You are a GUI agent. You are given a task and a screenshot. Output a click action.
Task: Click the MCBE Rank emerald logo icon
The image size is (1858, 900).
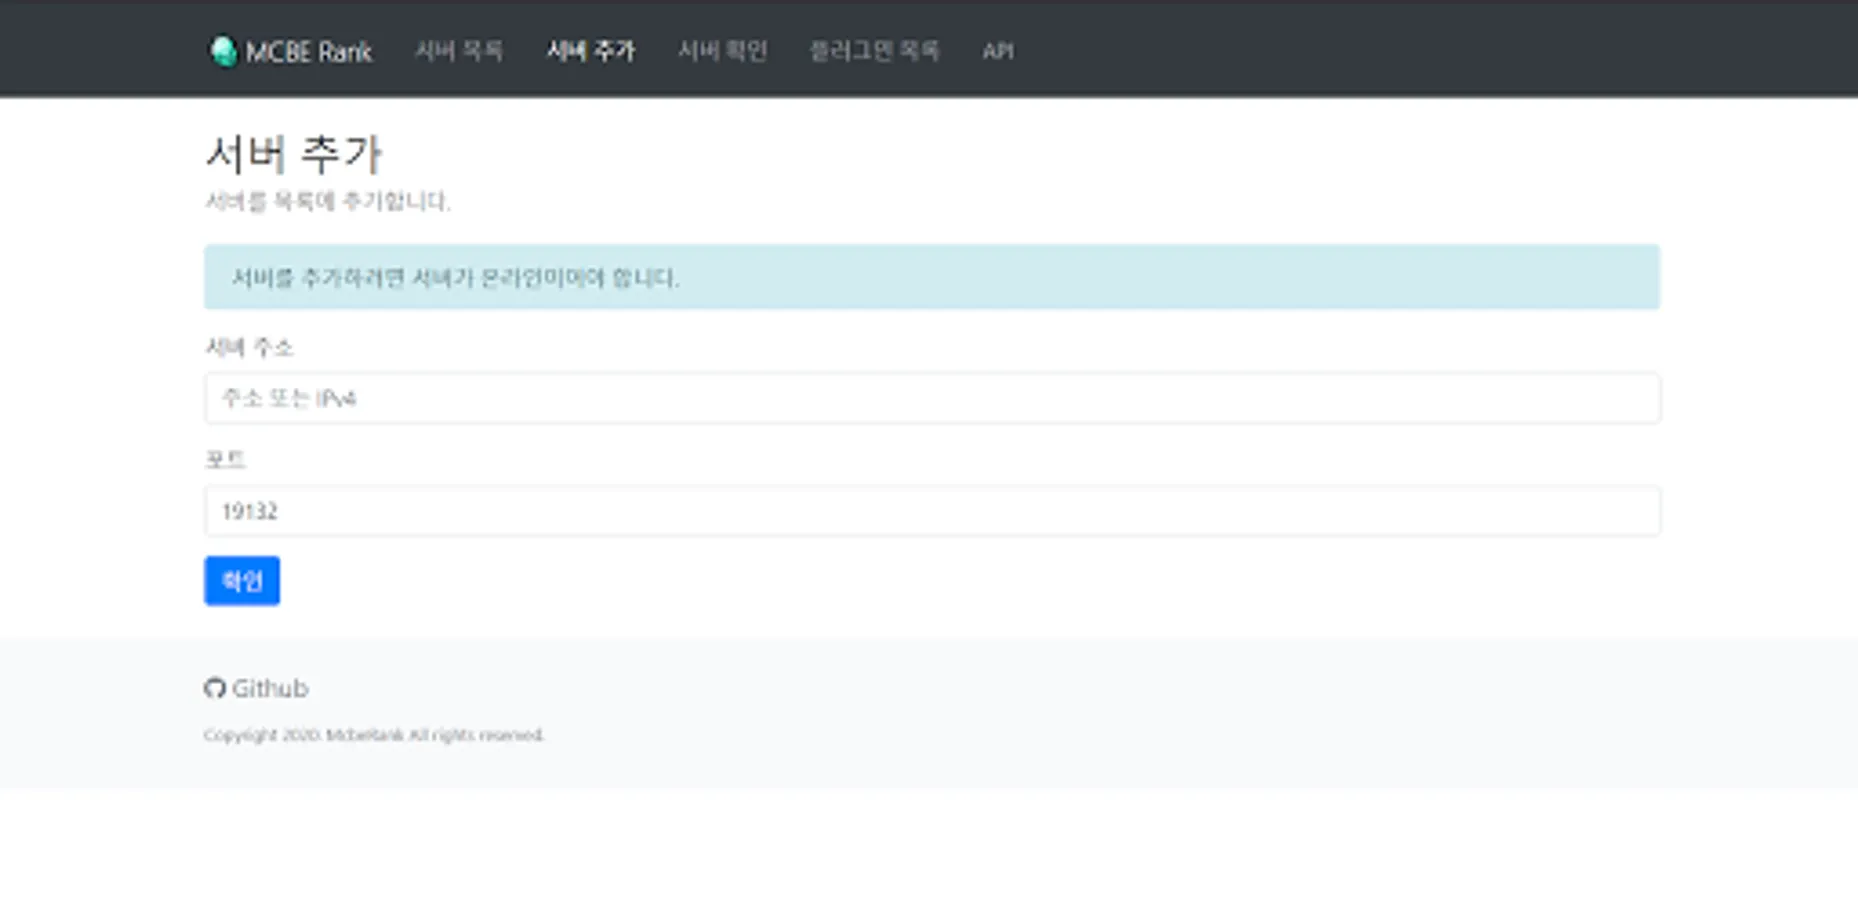pos(222,50)
